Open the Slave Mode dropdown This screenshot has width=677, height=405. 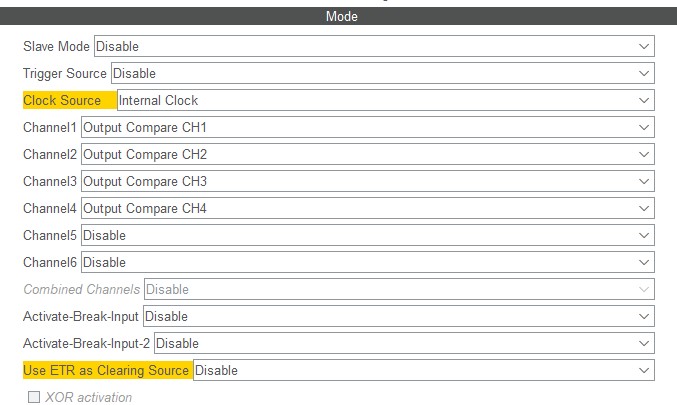click(x=373, y=46)
